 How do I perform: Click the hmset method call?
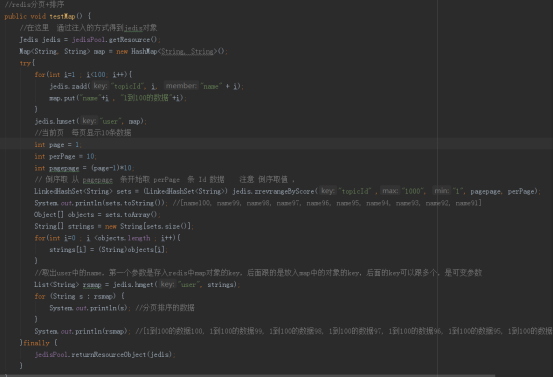tap(66, 121)
